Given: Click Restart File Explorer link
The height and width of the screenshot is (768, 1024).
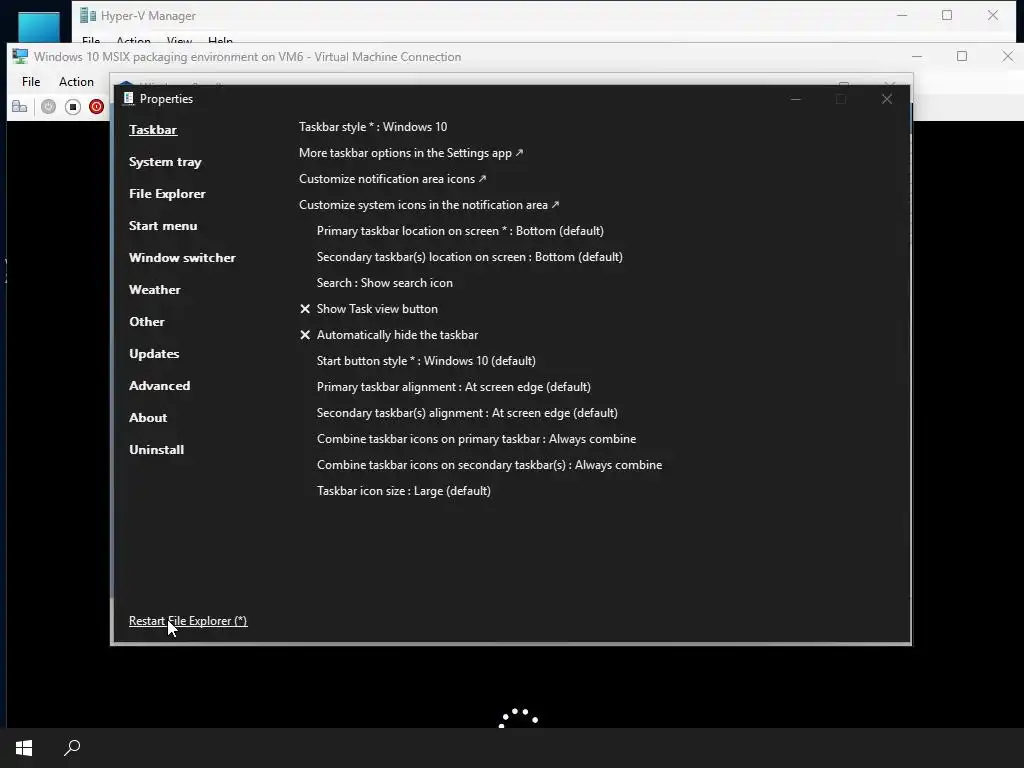Looking at the screenshot, I should click(188, 620).
